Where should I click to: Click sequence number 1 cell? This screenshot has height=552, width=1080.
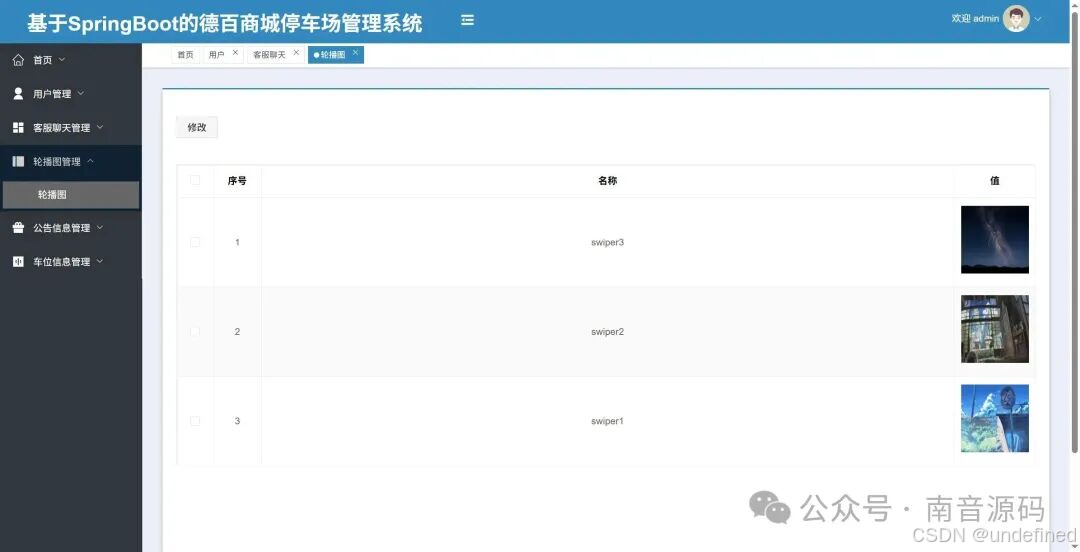point(237,243)
